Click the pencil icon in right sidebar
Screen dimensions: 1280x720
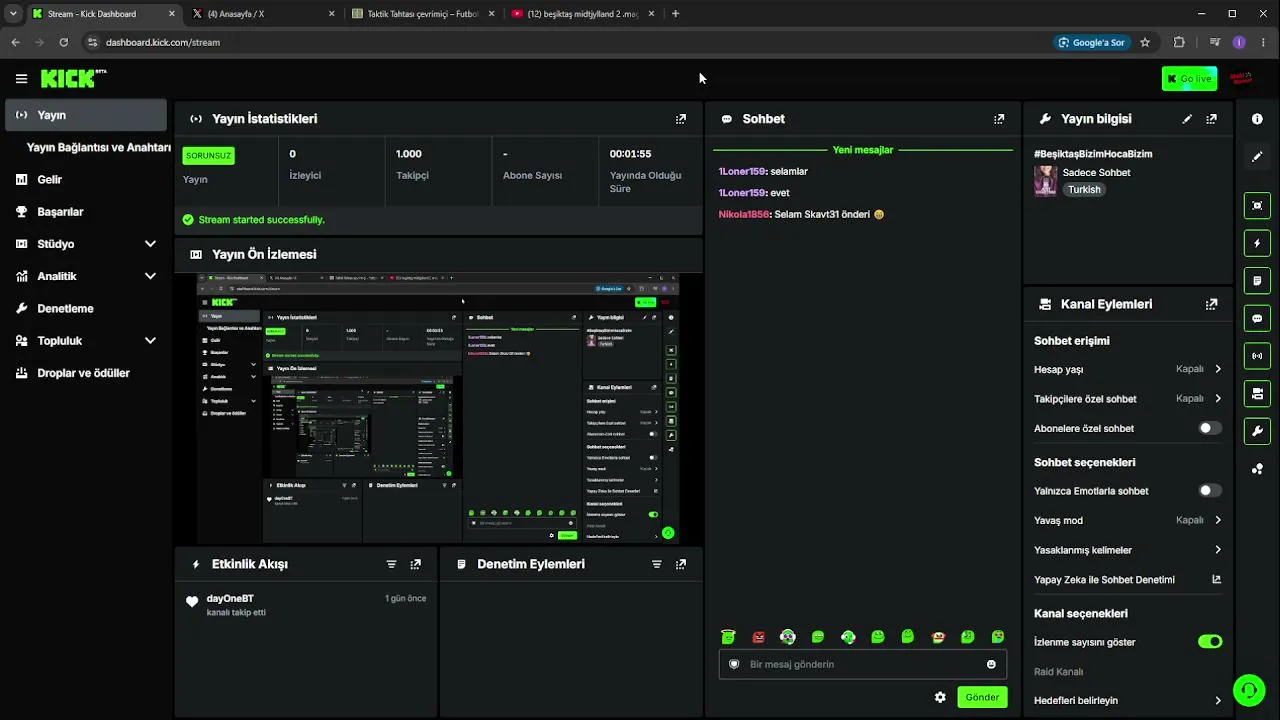click(1257, 156)
